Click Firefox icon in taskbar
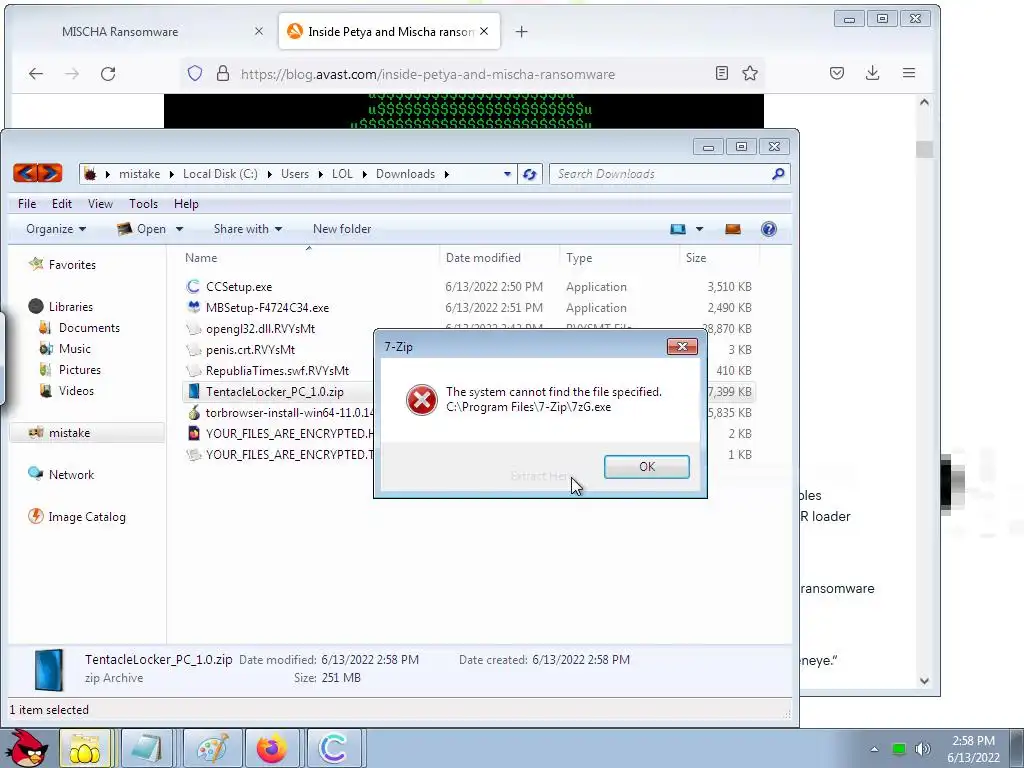1024x768 pixels. [x=271, y=748]
